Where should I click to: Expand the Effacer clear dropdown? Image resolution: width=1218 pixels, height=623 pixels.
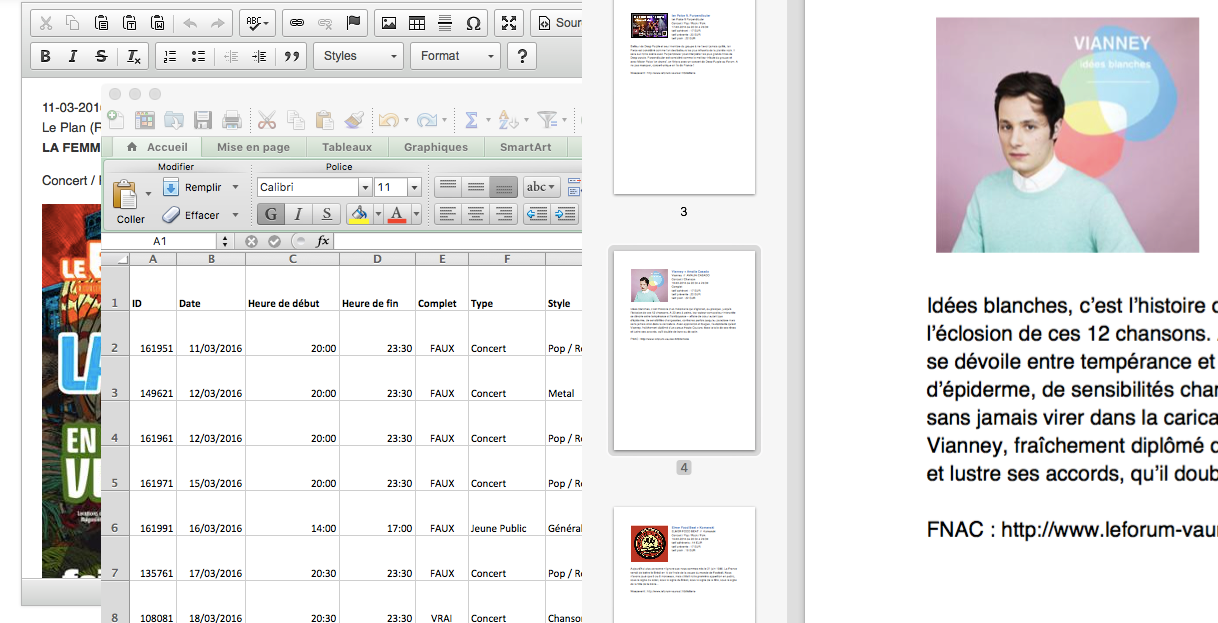(236, 215)
